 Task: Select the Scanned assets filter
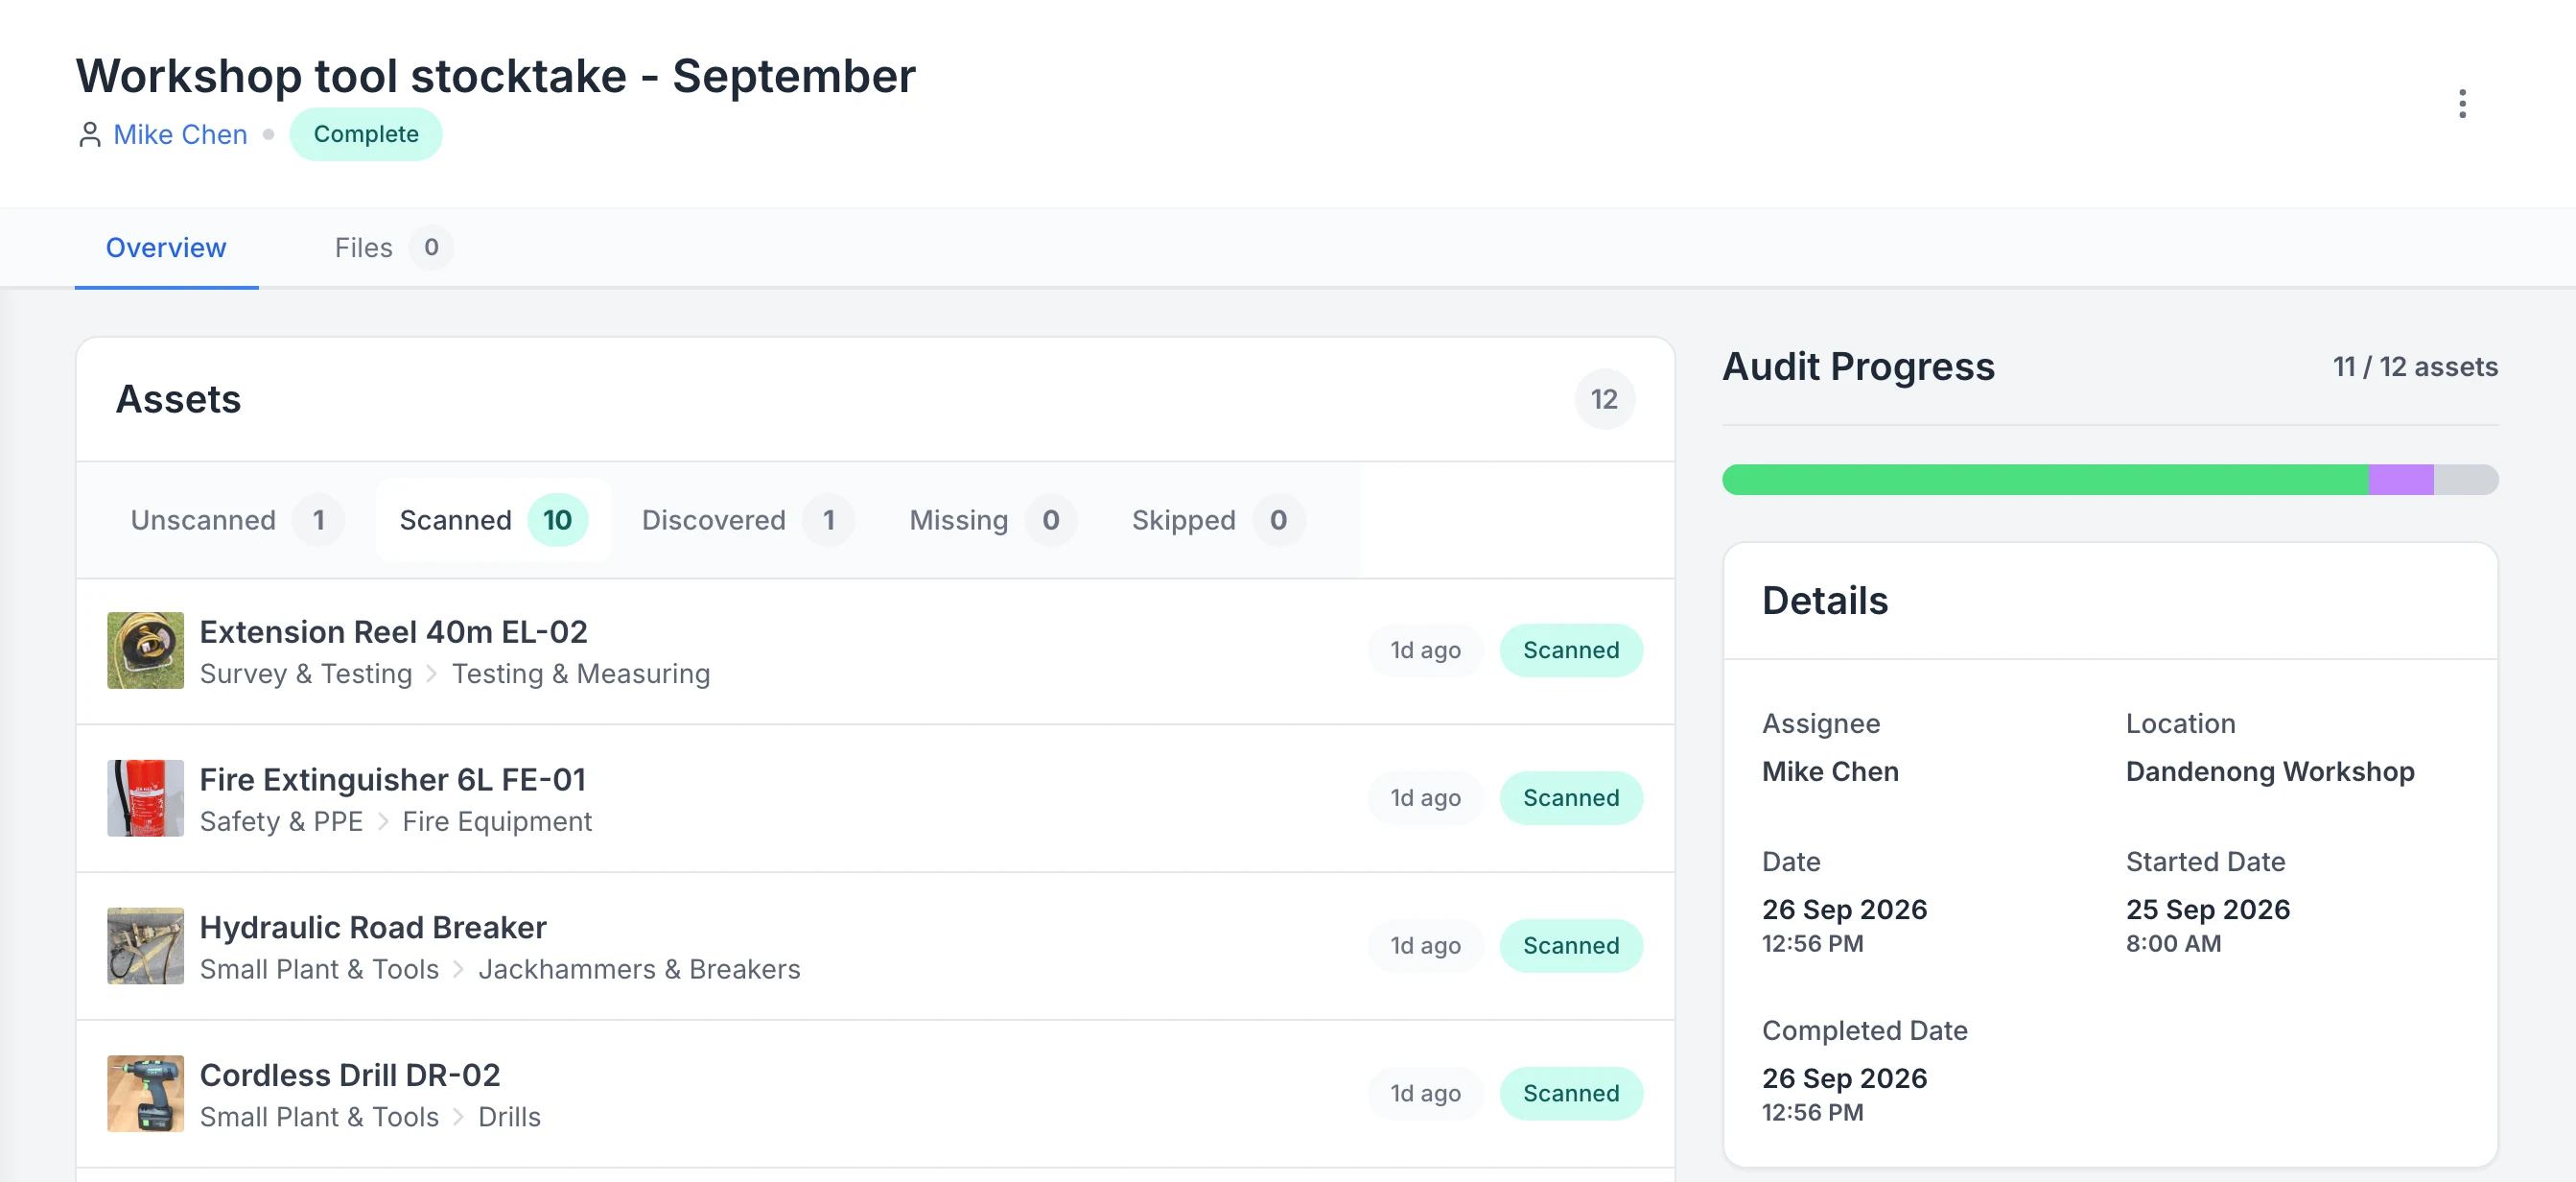coord(493,520)
